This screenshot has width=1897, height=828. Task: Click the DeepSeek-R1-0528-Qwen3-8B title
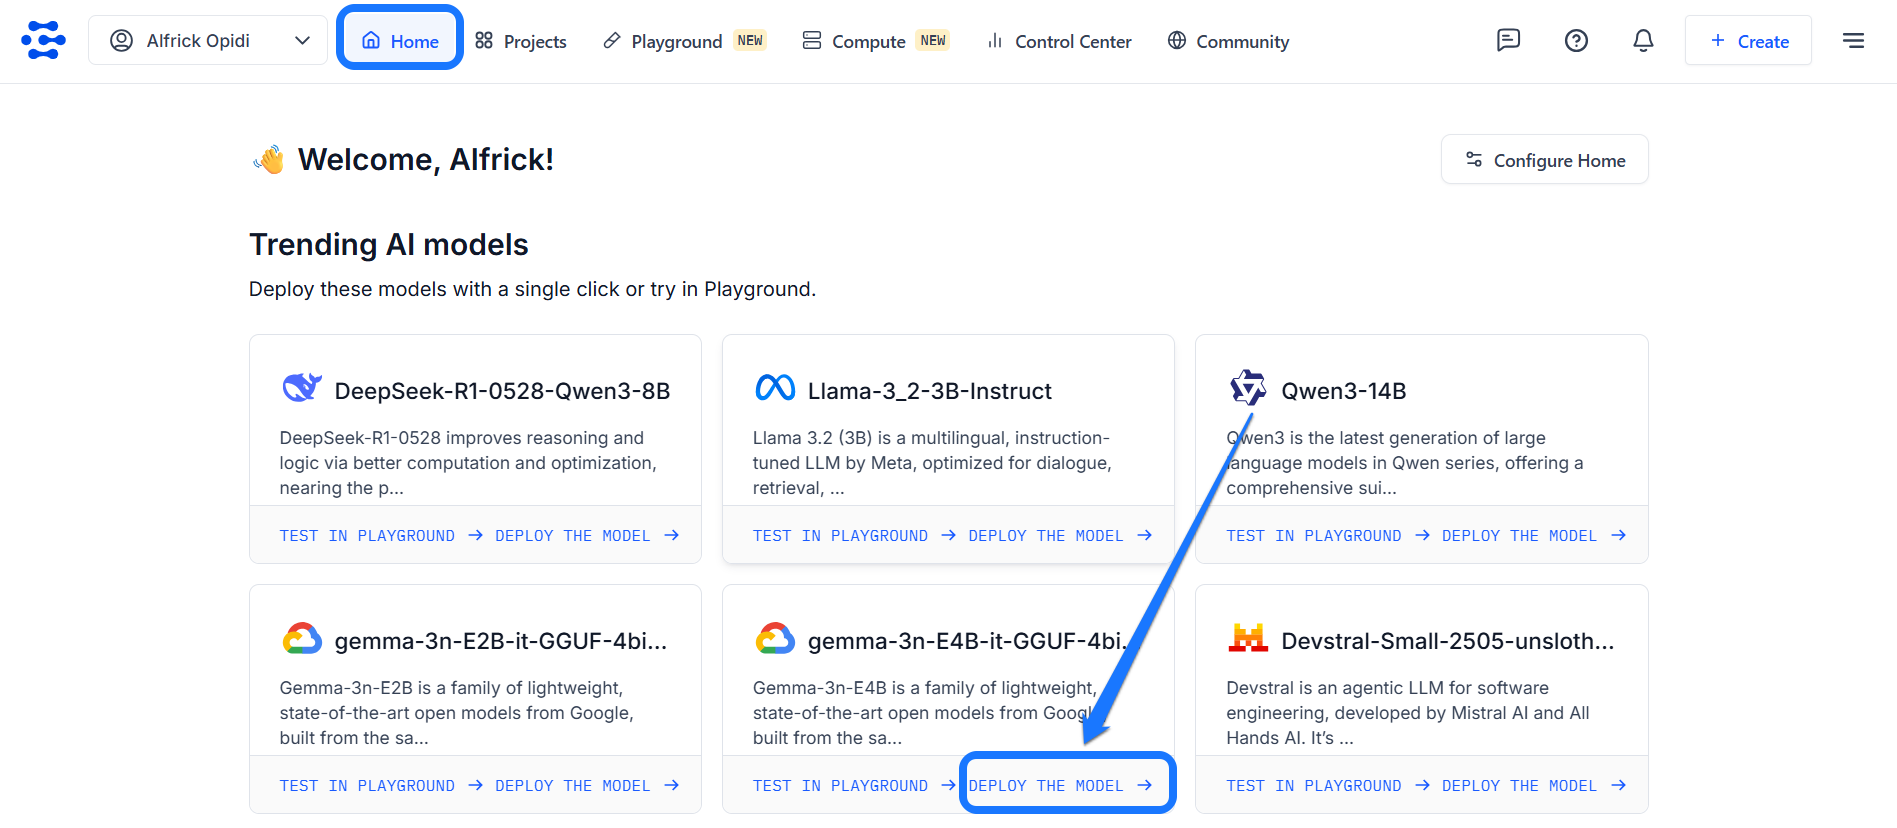pyautogui.click(x=502, y=391)
